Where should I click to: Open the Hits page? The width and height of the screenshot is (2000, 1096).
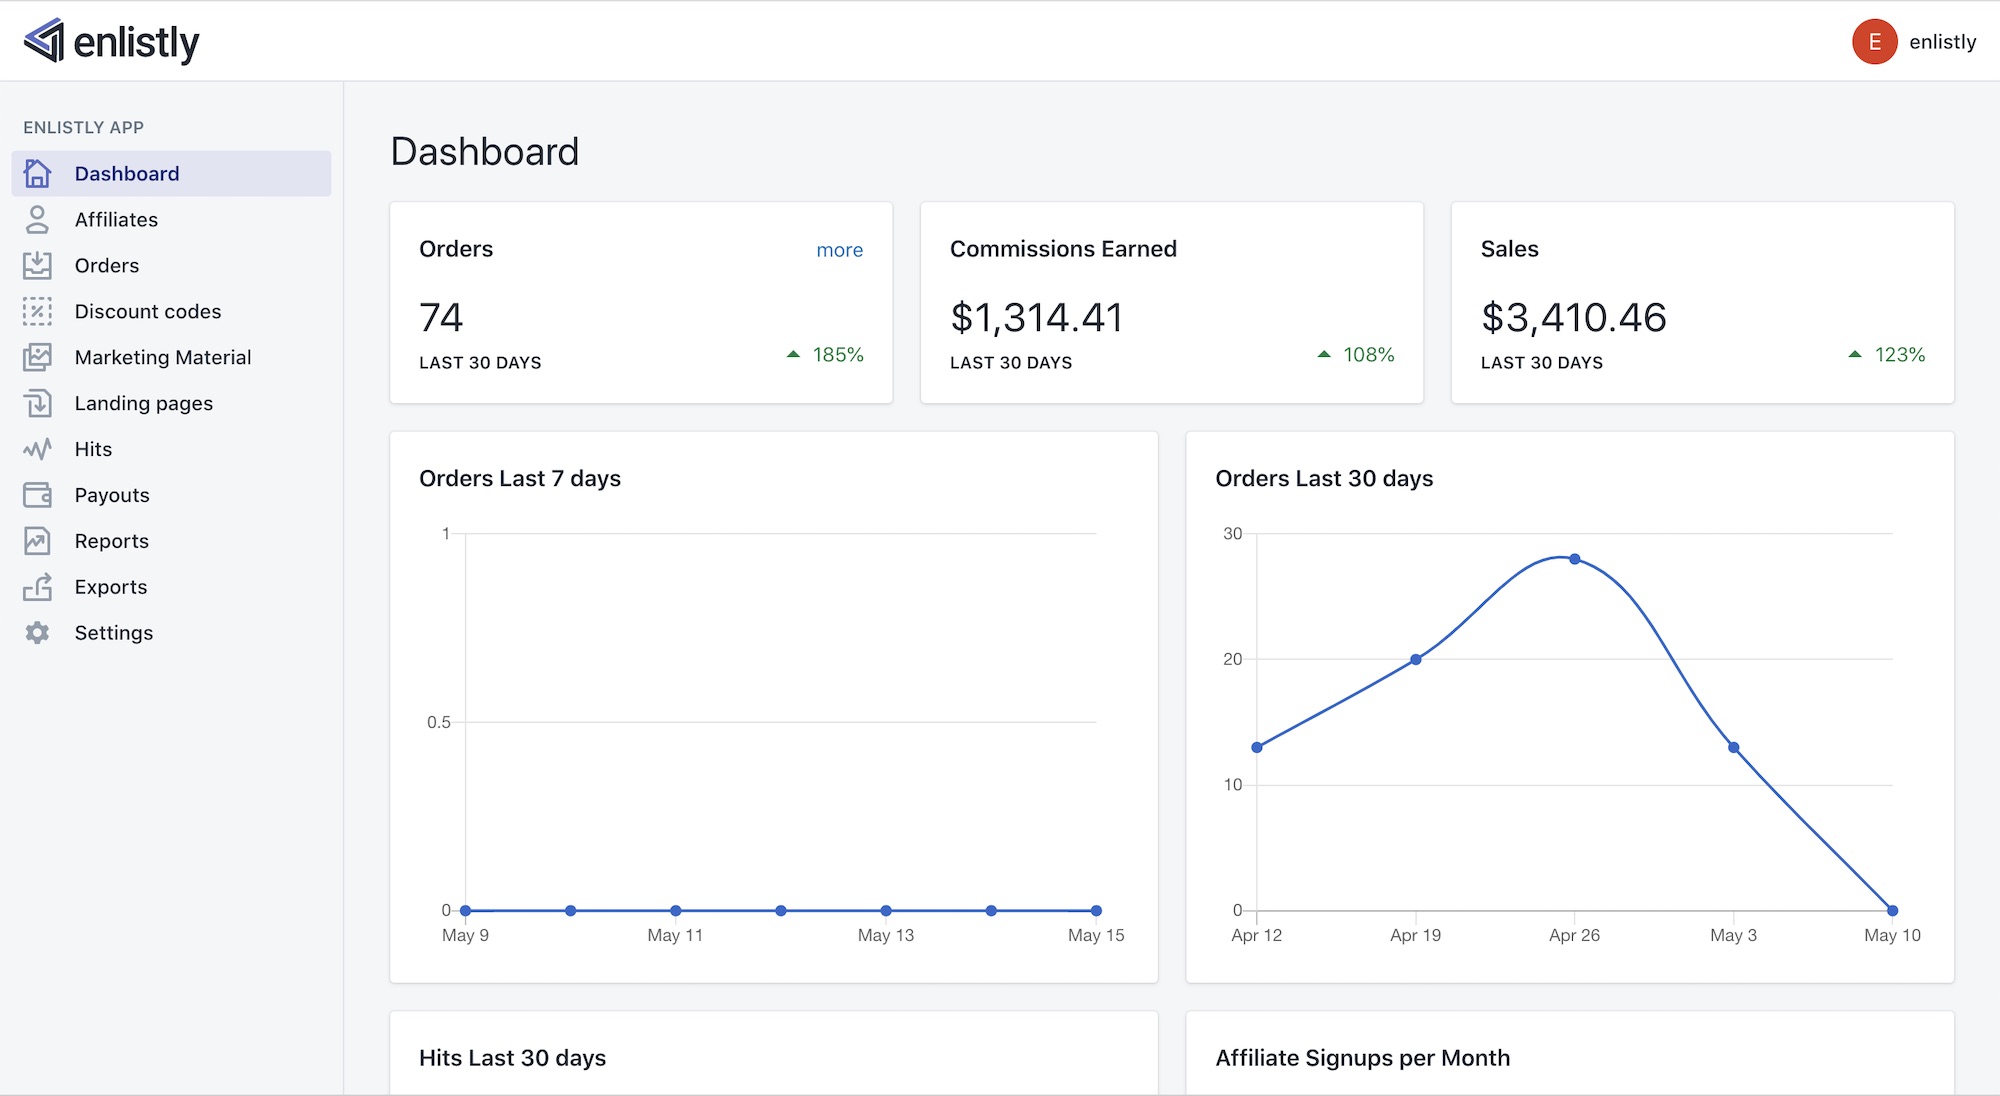point(171,449)
